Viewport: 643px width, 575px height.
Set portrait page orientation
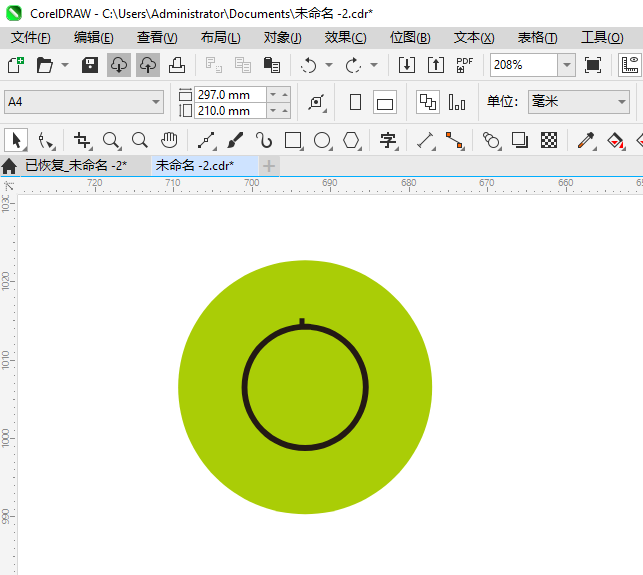356,102
